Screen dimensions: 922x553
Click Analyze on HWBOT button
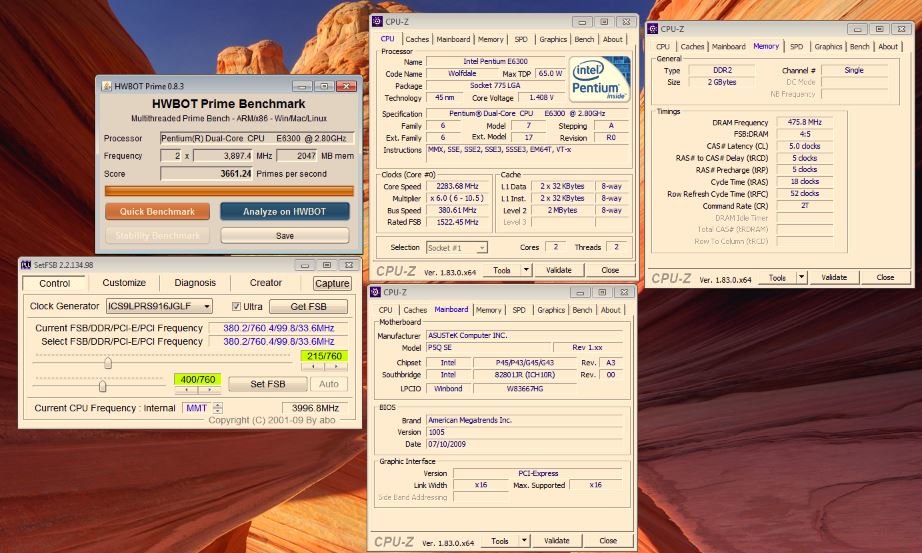pyautogui.click(x=285, y=212)
